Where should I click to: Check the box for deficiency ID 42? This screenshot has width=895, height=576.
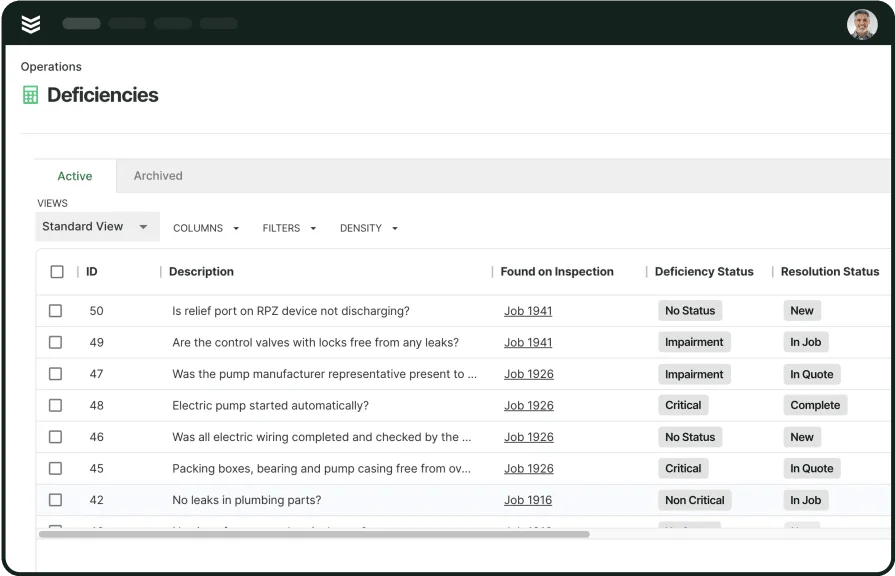click(x=55, y=500)
